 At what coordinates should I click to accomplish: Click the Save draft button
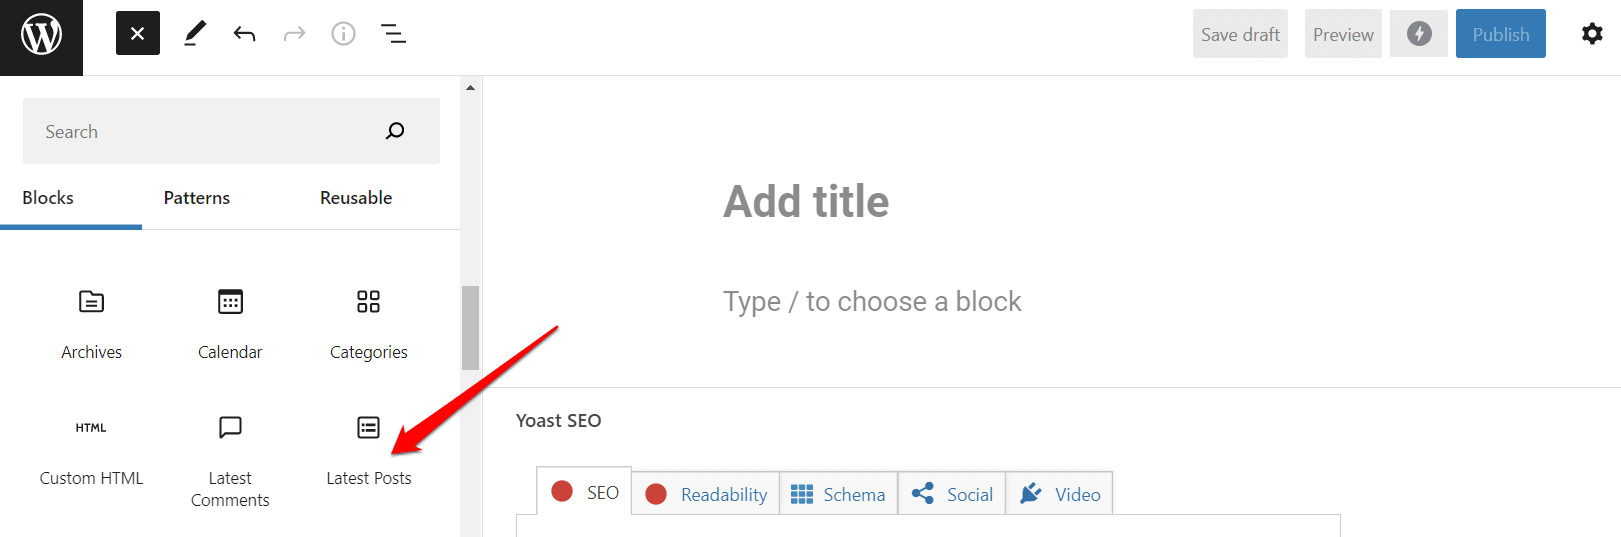1240,34
